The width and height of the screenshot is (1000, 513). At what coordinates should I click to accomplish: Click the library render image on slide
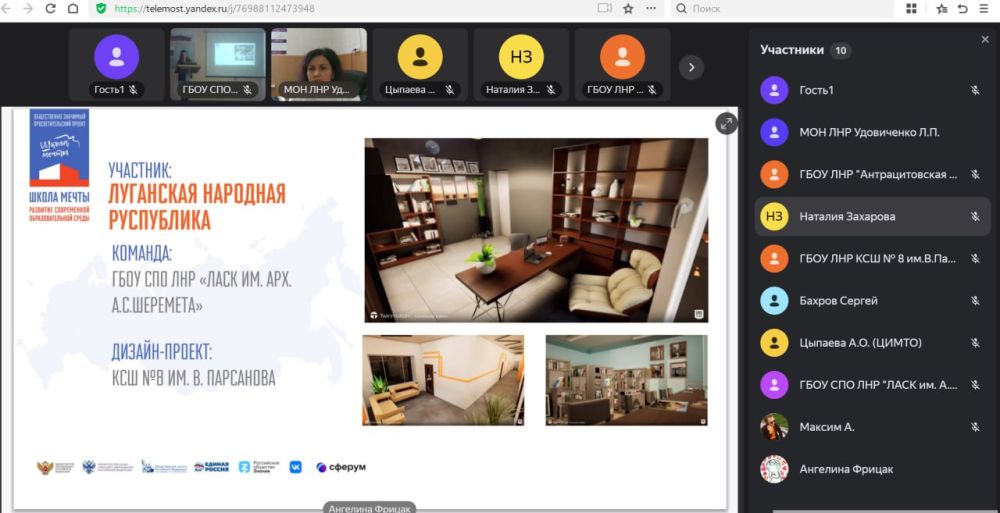(626, 380)
